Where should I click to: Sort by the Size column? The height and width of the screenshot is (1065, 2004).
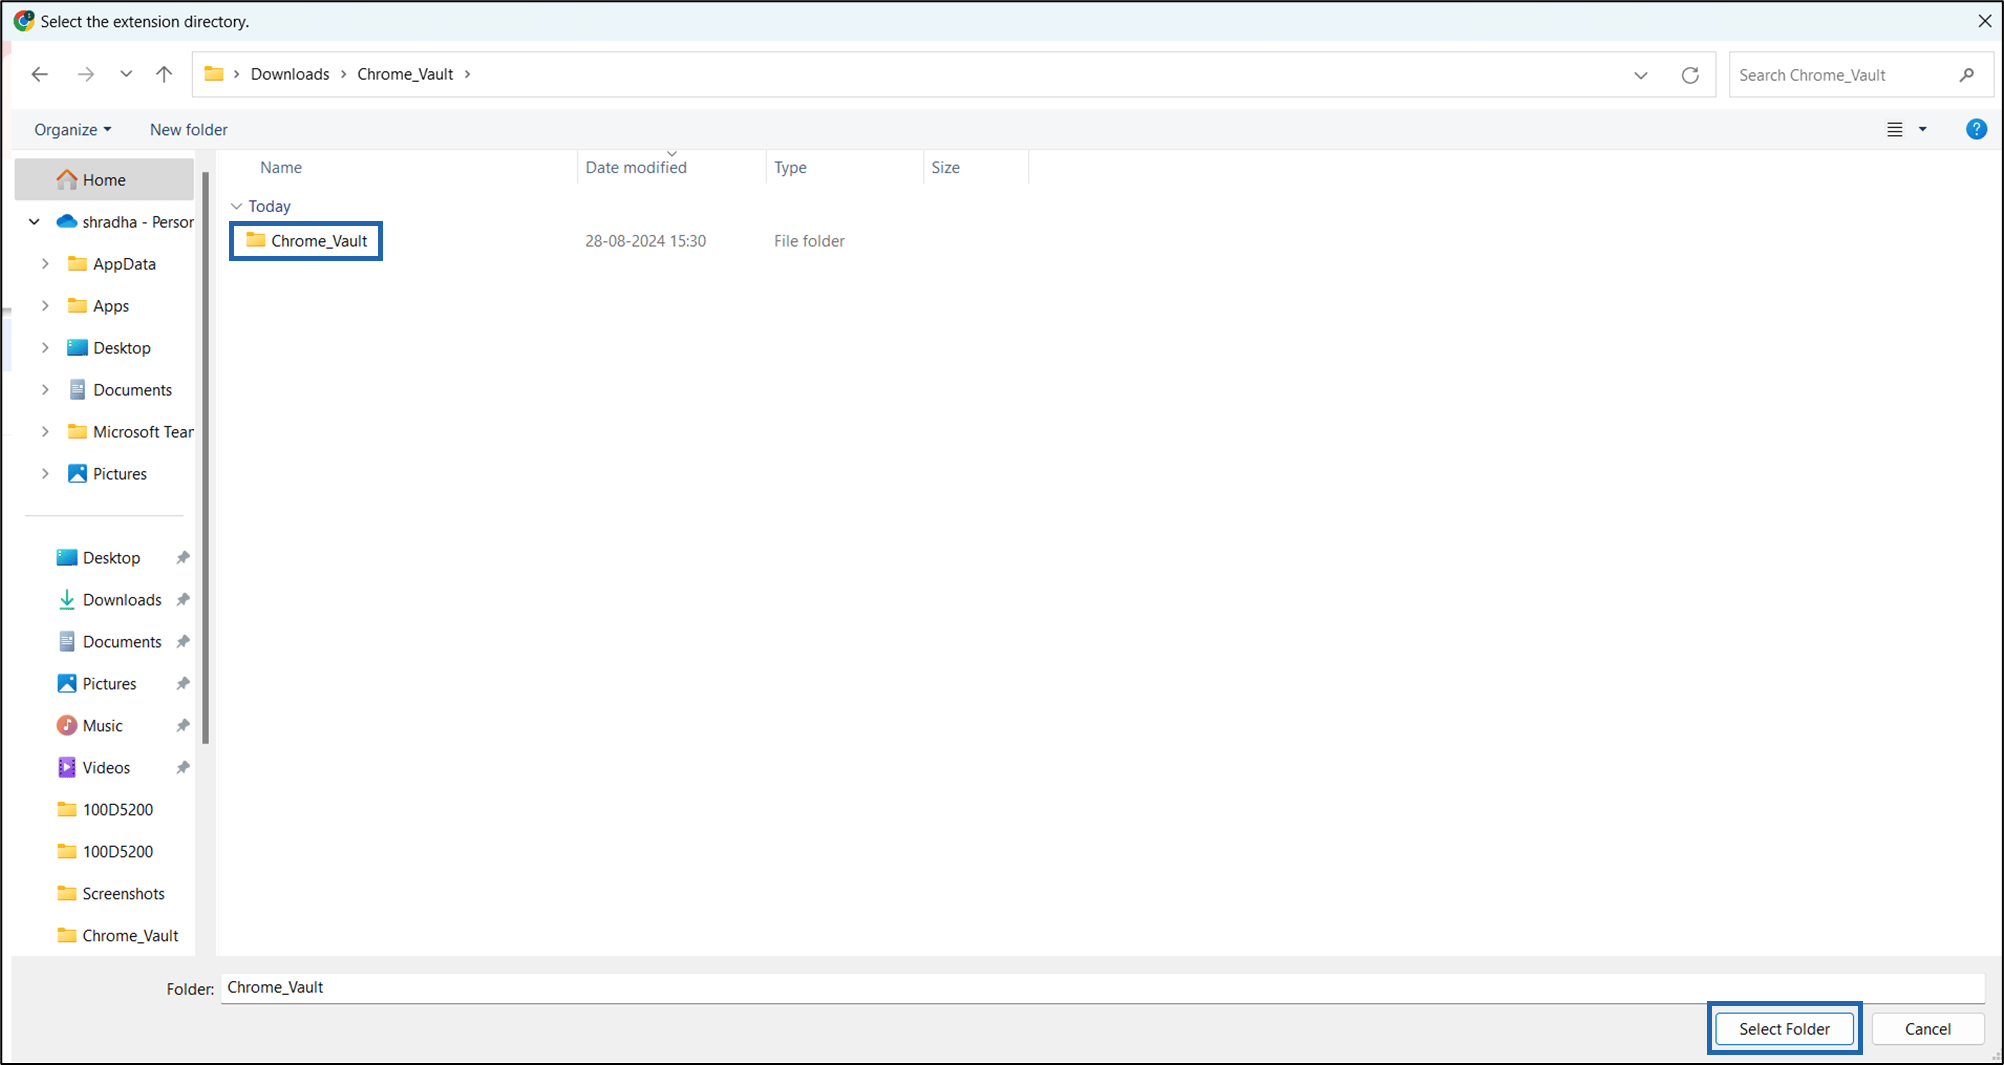tap(945, 167)
